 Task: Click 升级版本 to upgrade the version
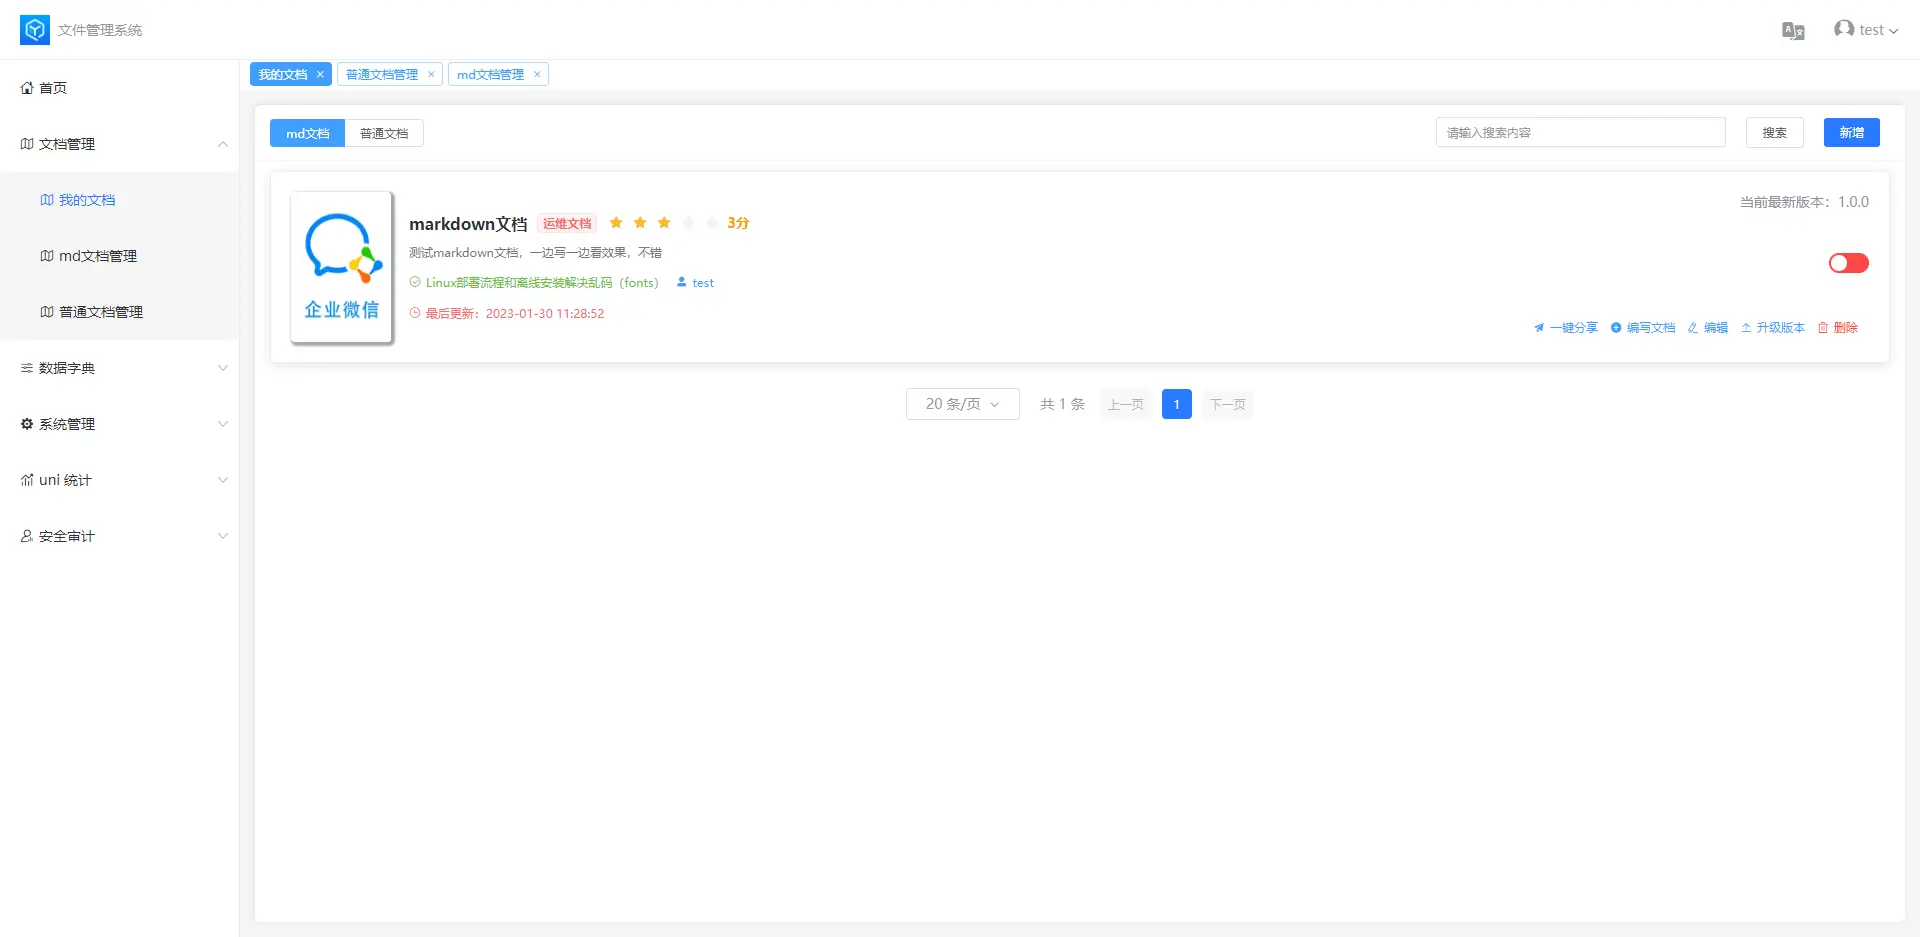[1773, 328]
